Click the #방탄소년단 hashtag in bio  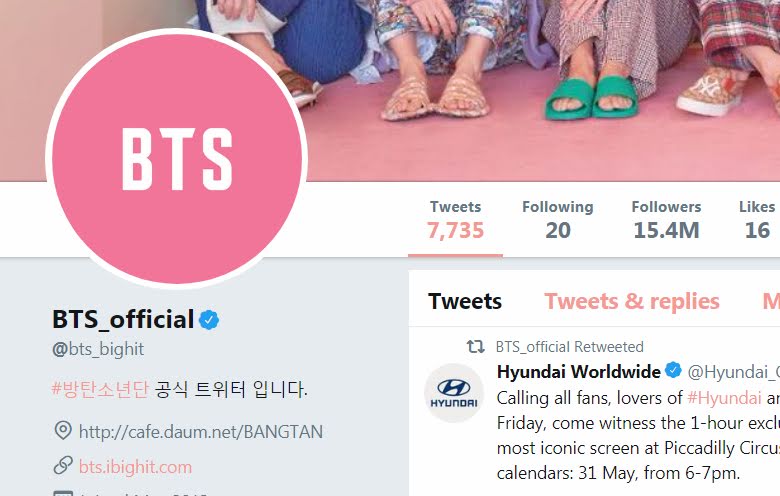(x=100, y=389)
